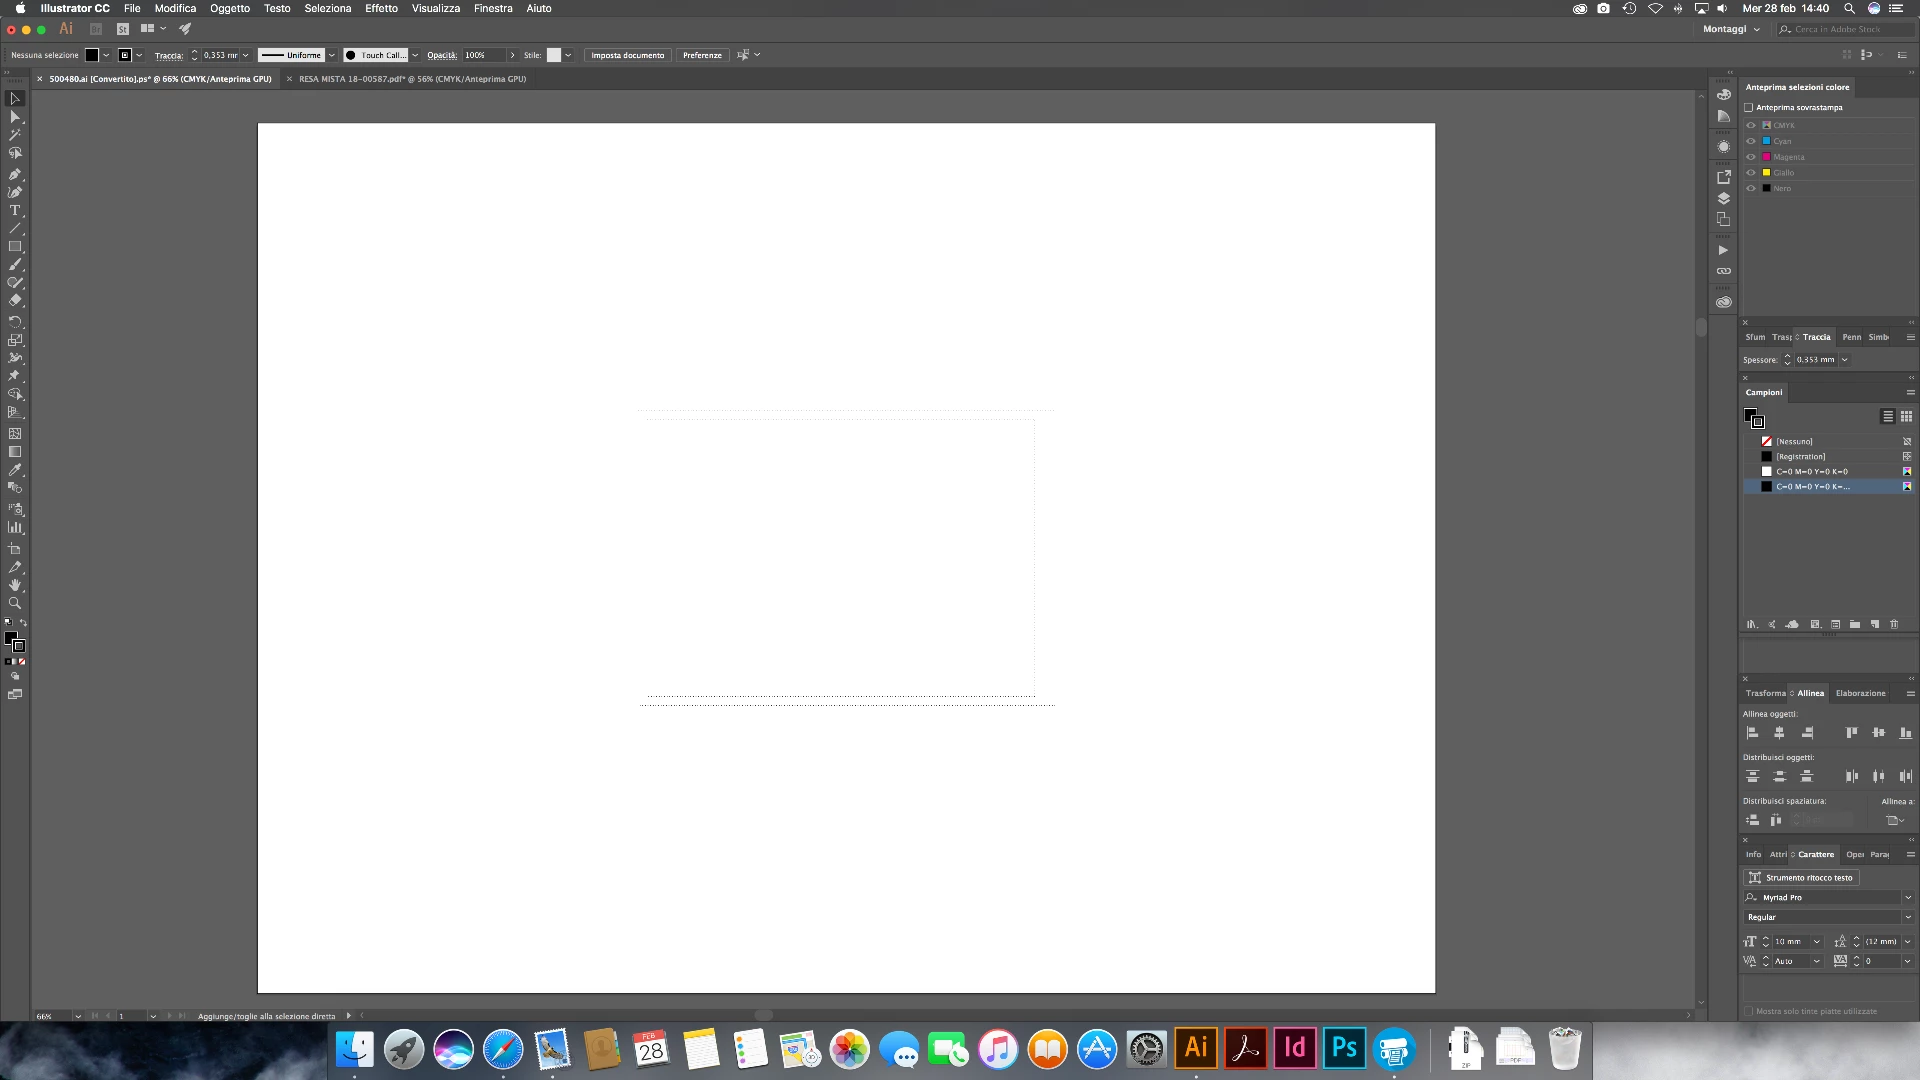Open Illustrator app in the dock
1920x1080 pixels.
[1196, 1048]
